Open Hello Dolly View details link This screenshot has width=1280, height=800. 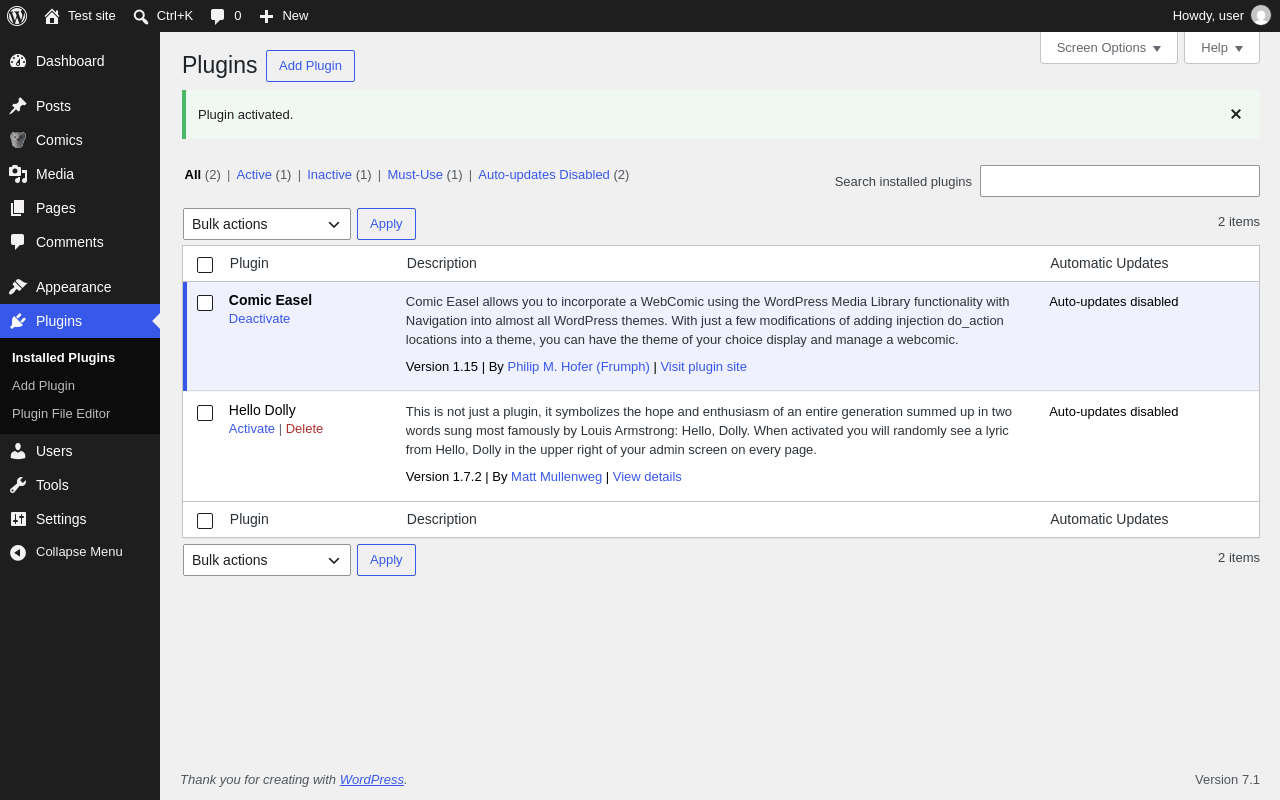tap(647, 477)
